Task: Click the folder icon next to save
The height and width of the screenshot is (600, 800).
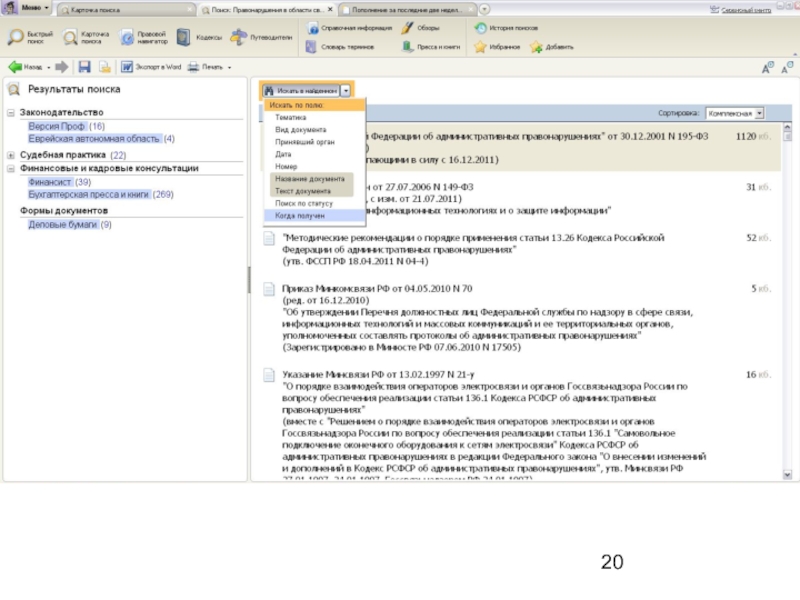Action: (105, 67)
